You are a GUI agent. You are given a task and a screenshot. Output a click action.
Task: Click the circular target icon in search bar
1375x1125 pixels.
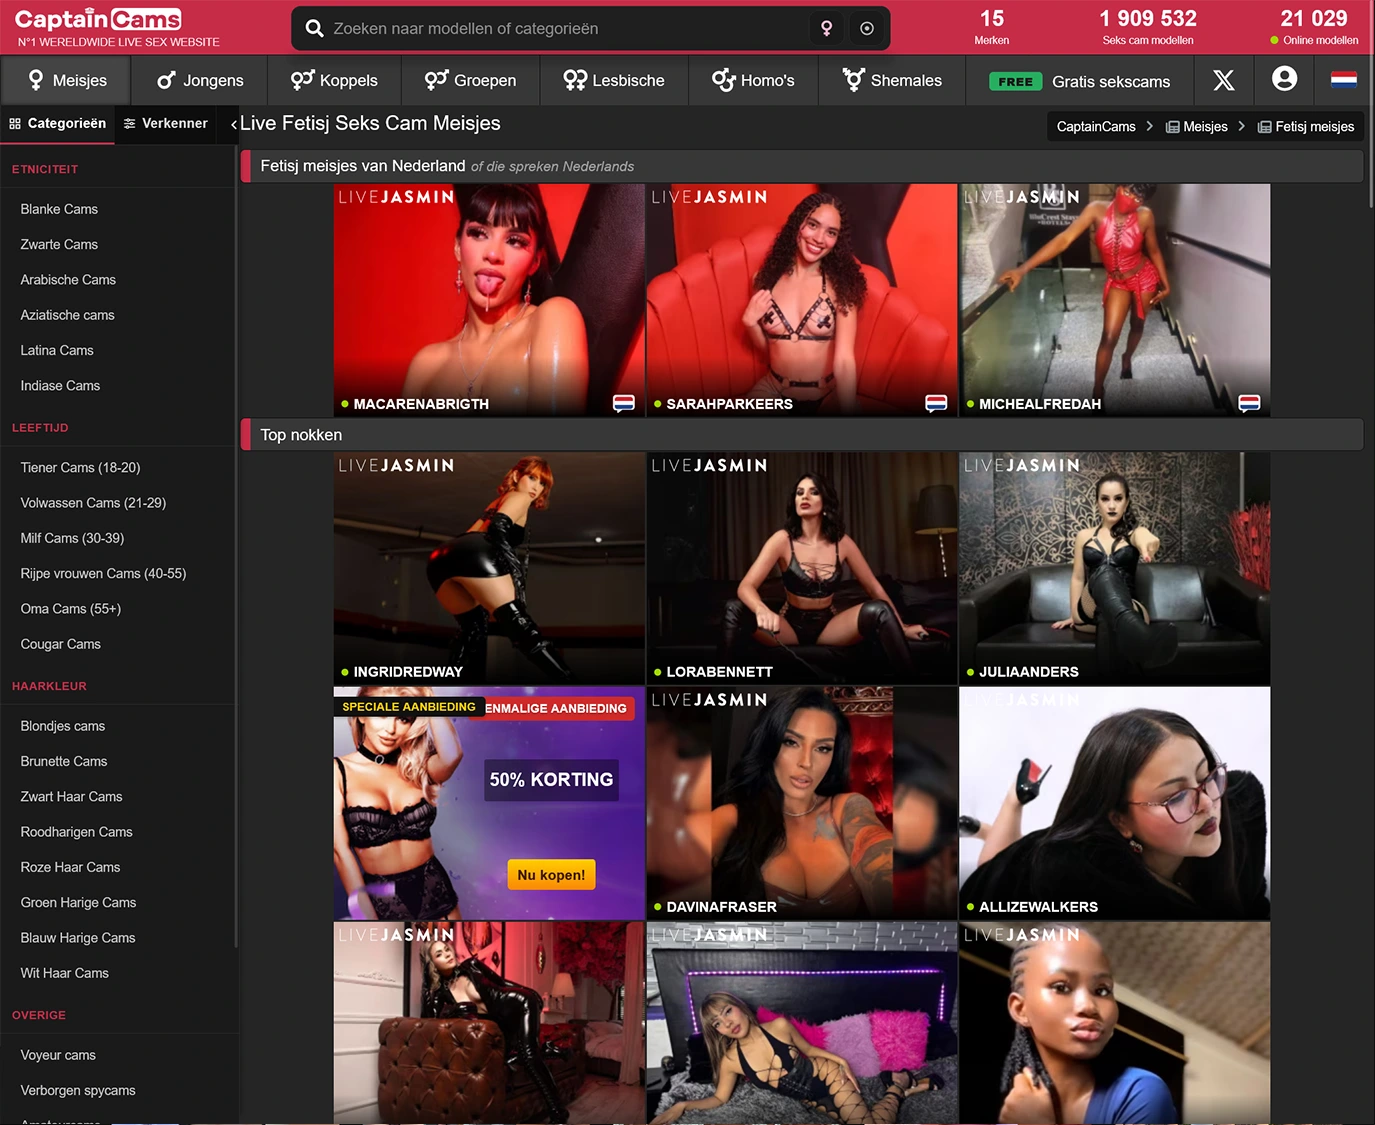867,29
